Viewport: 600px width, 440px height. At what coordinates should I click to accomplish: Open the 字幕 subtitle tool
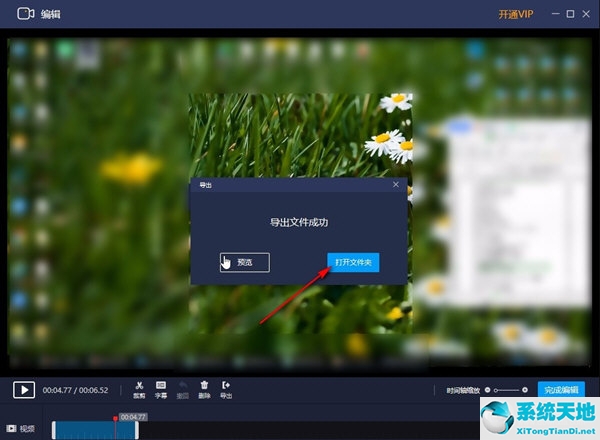[161, 390]
